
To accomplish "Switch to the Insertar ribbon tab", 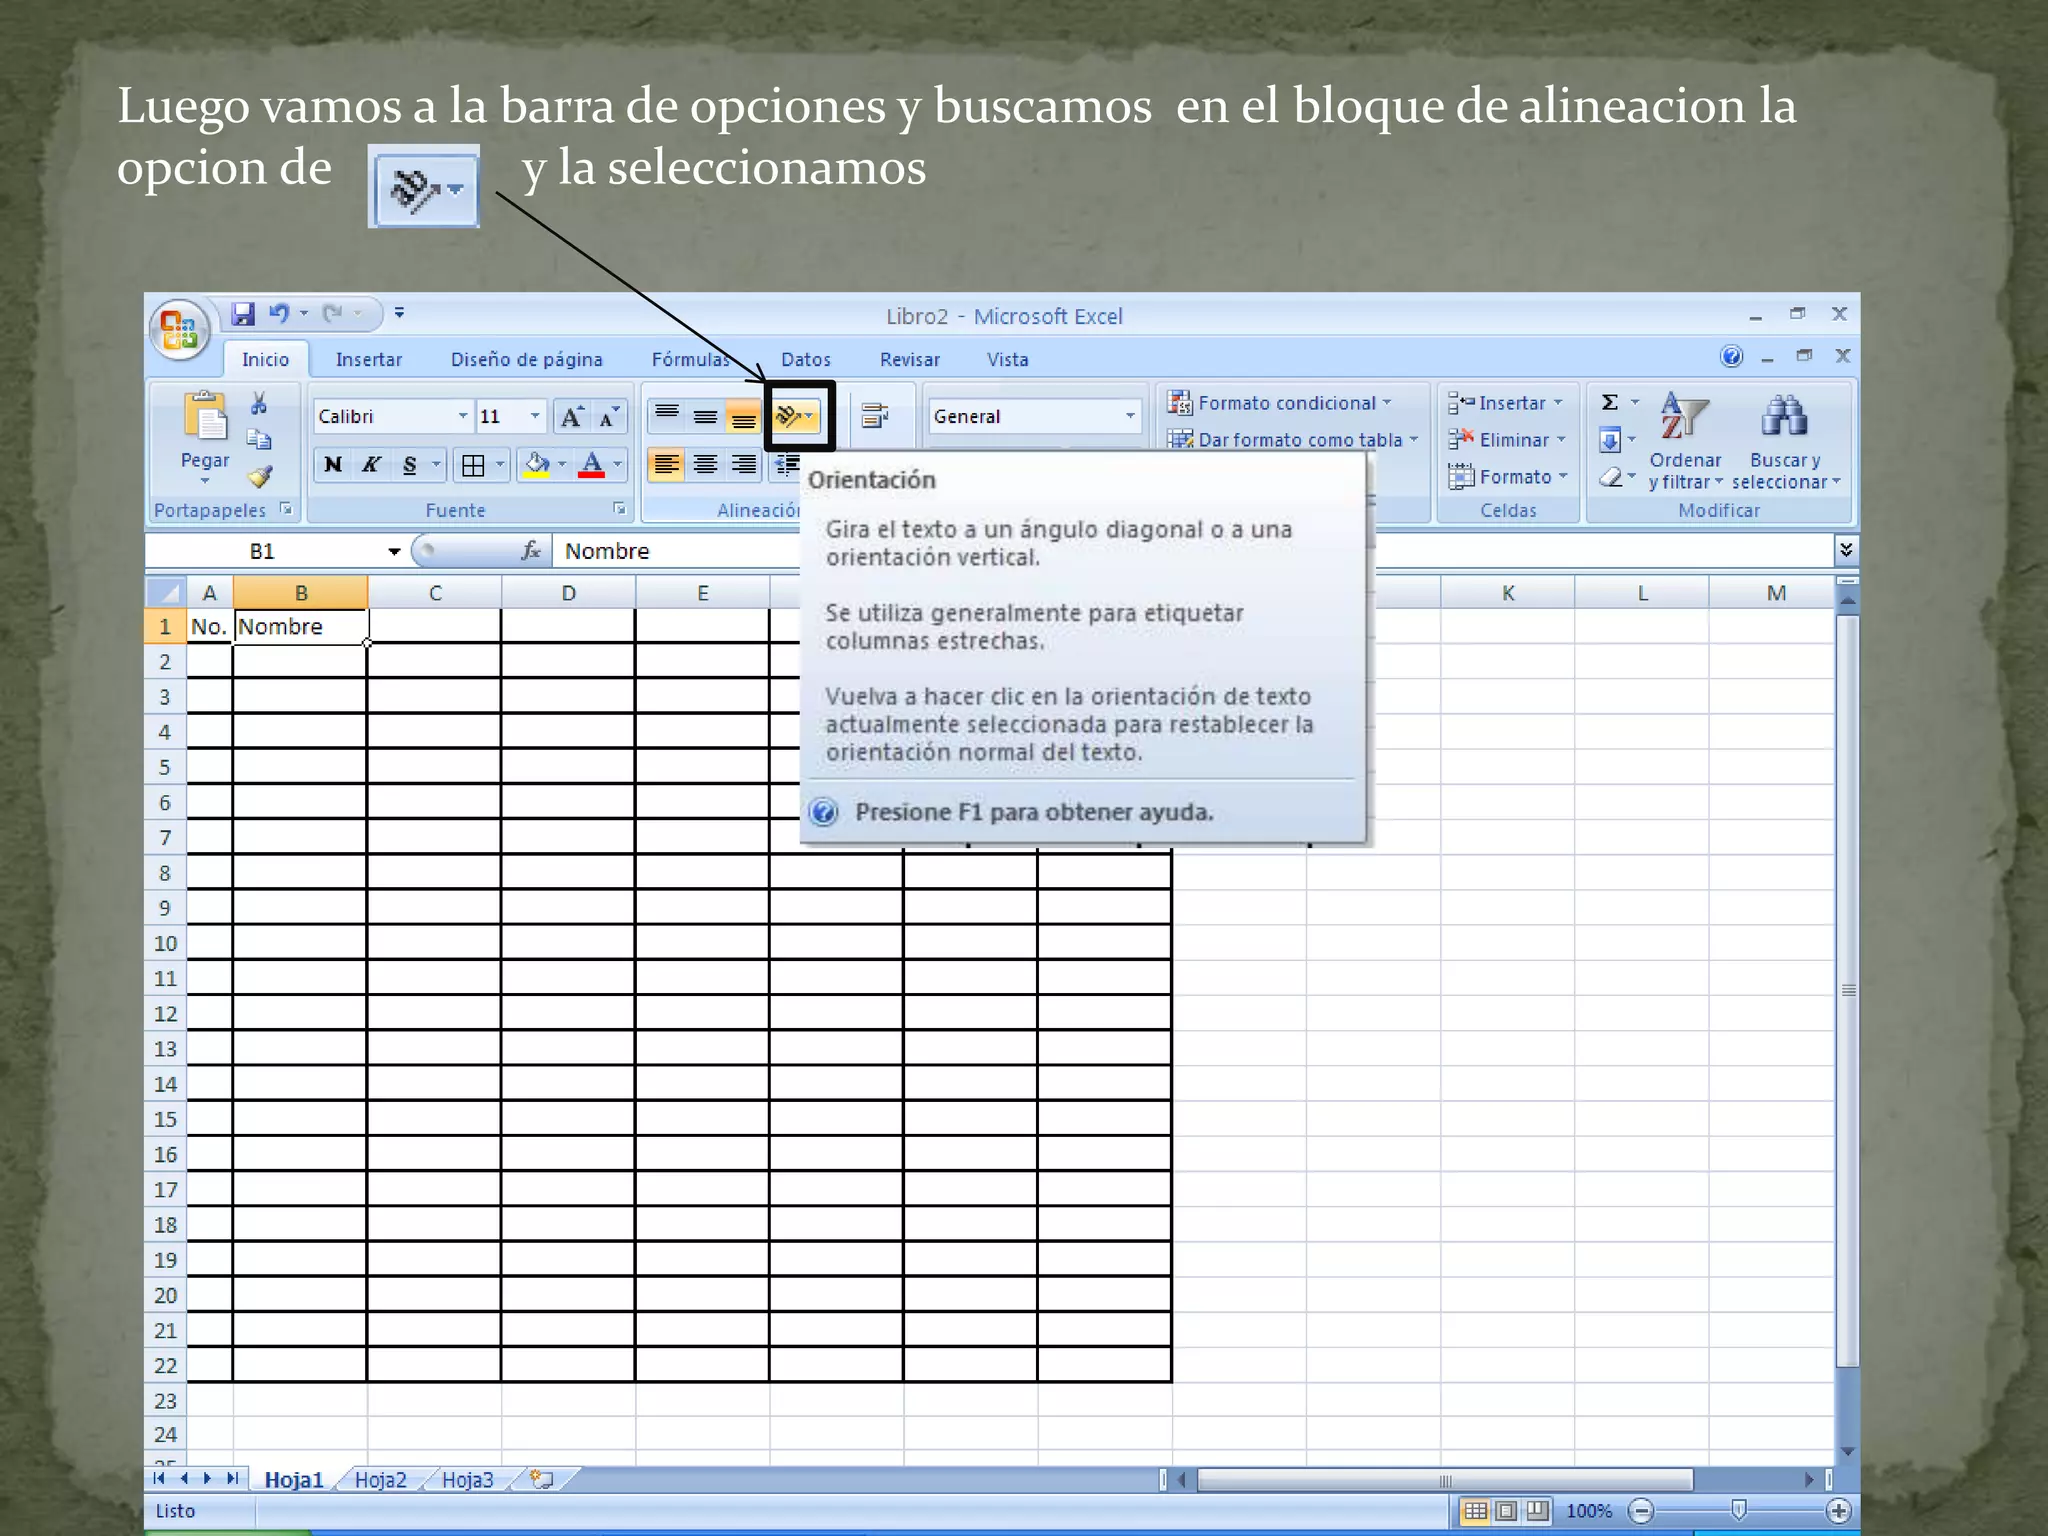I will (x=368, y=359).
